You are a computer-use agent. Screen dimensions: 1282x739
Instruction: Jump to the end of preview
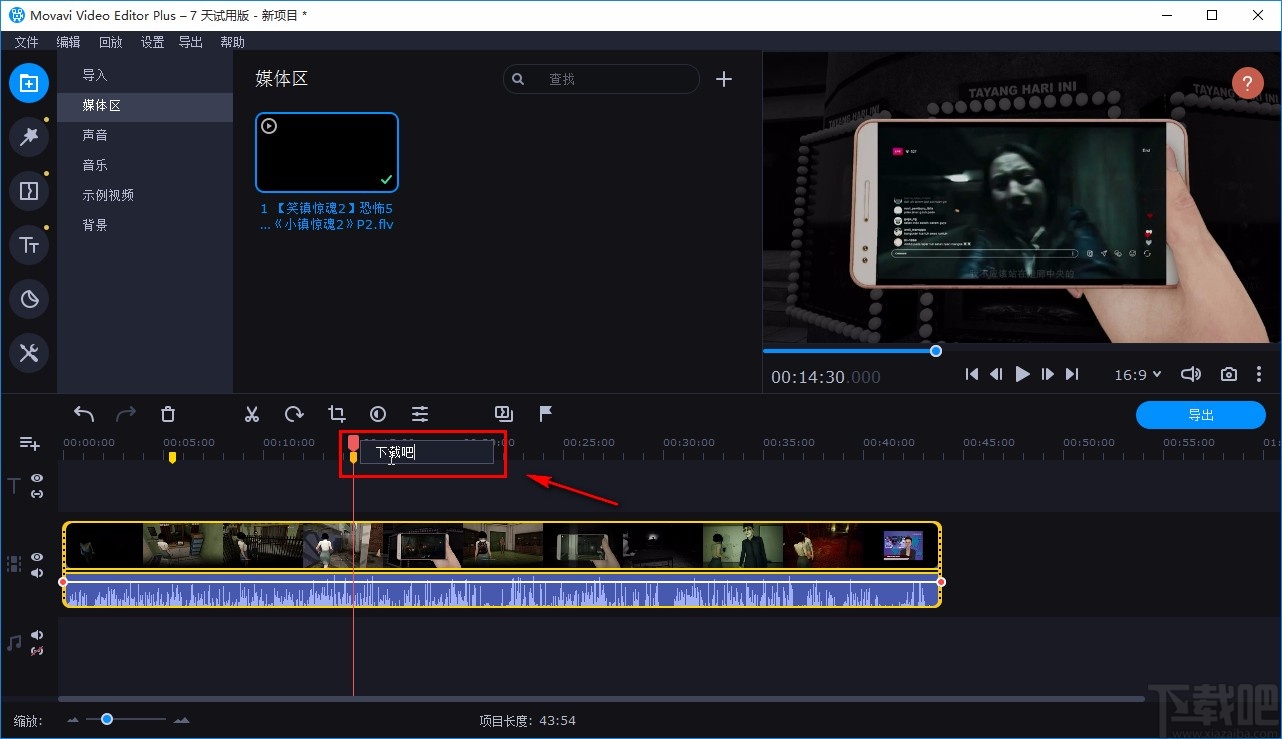click(1072, 374)
